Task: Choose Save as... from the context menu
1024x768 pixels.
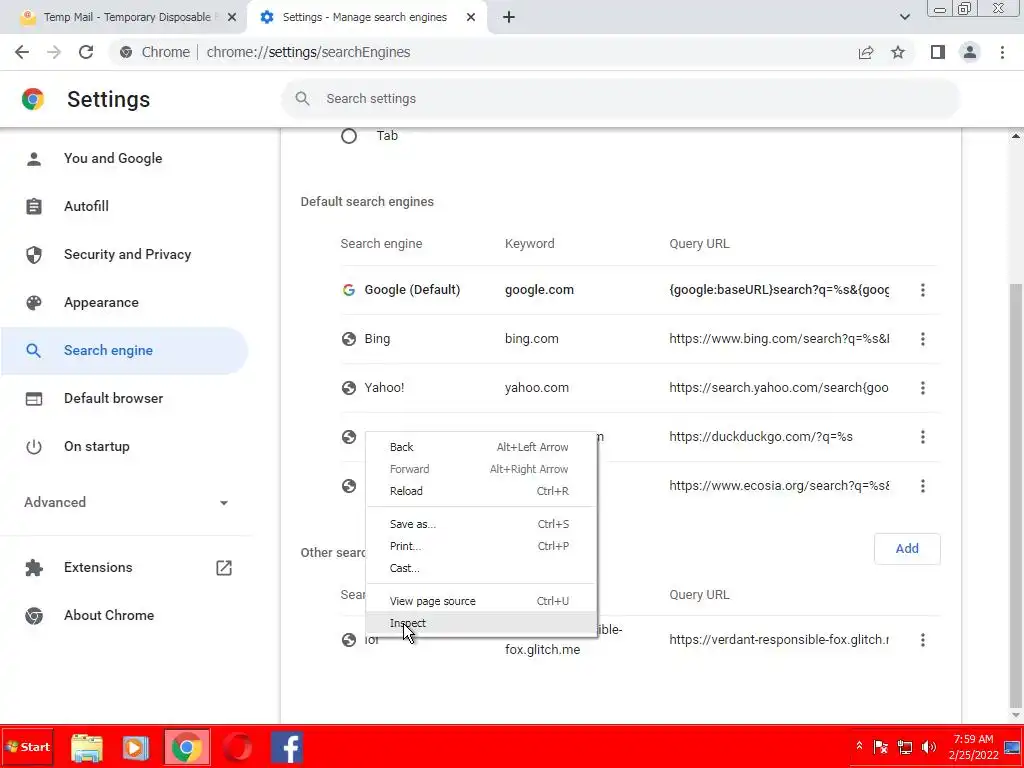Action: click(481, 524)
